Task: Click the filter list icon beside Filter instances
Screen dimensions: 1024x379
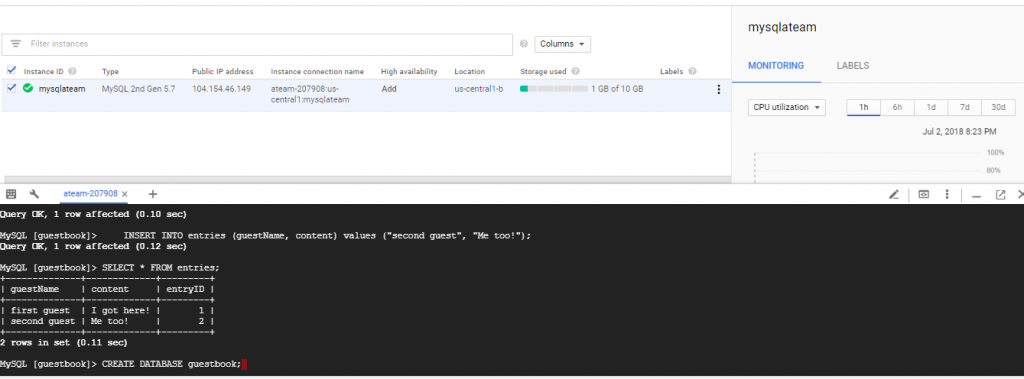Action: tap(15, 44)
